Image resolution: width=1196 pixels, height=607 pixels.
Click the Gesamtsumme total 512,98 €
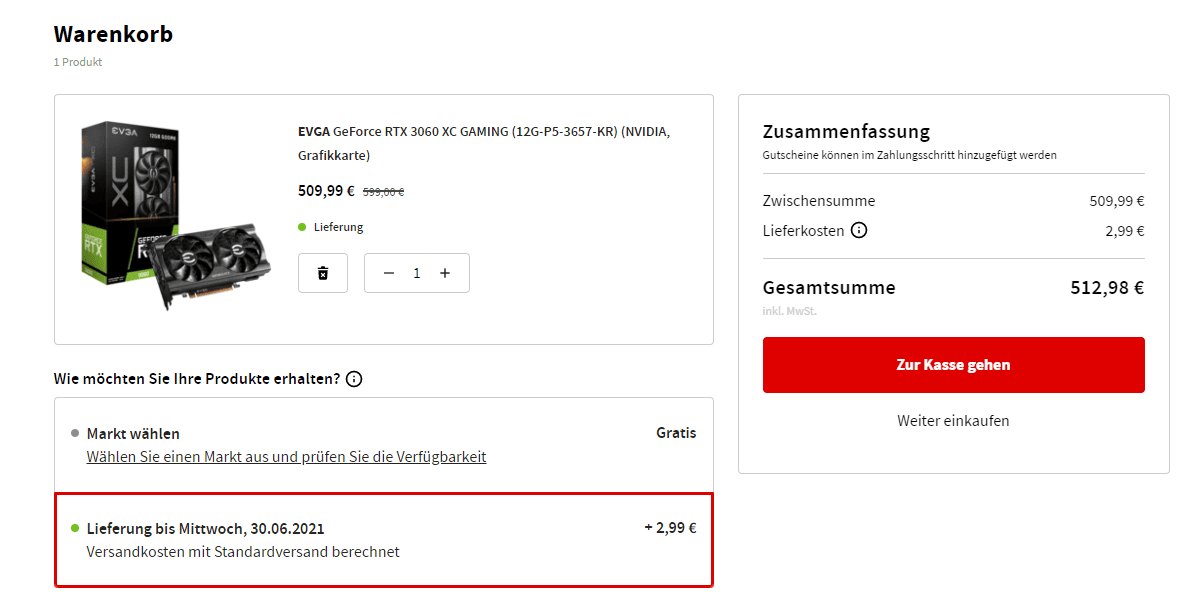coord(1107,287)
